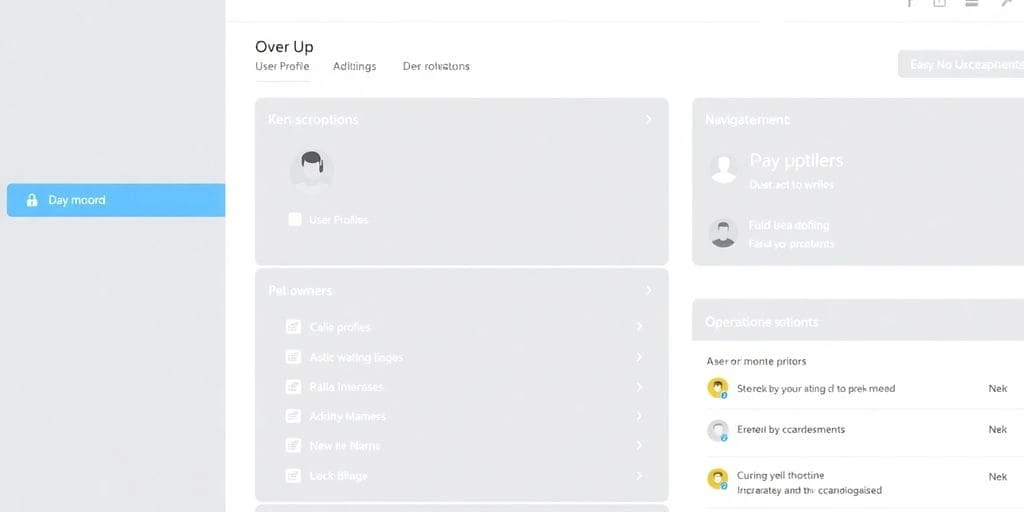Open the Ereterl by ccardesments entry
Viewport: 1024px width, 512px height.
tap(791, 429)
